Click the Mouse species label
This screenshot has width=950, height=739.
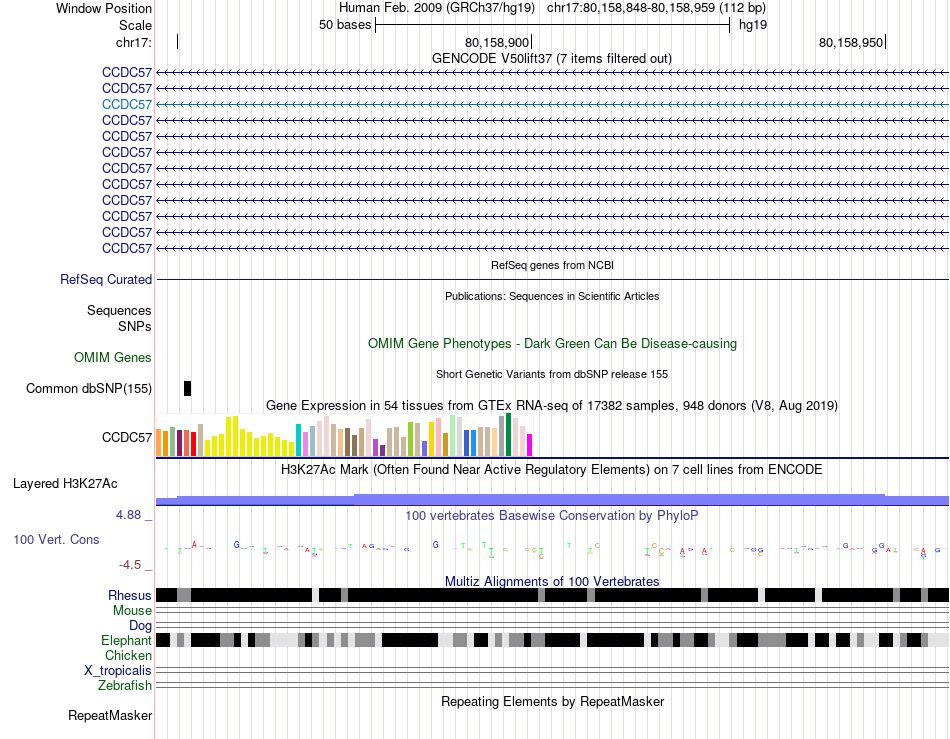tap(132, 611)
